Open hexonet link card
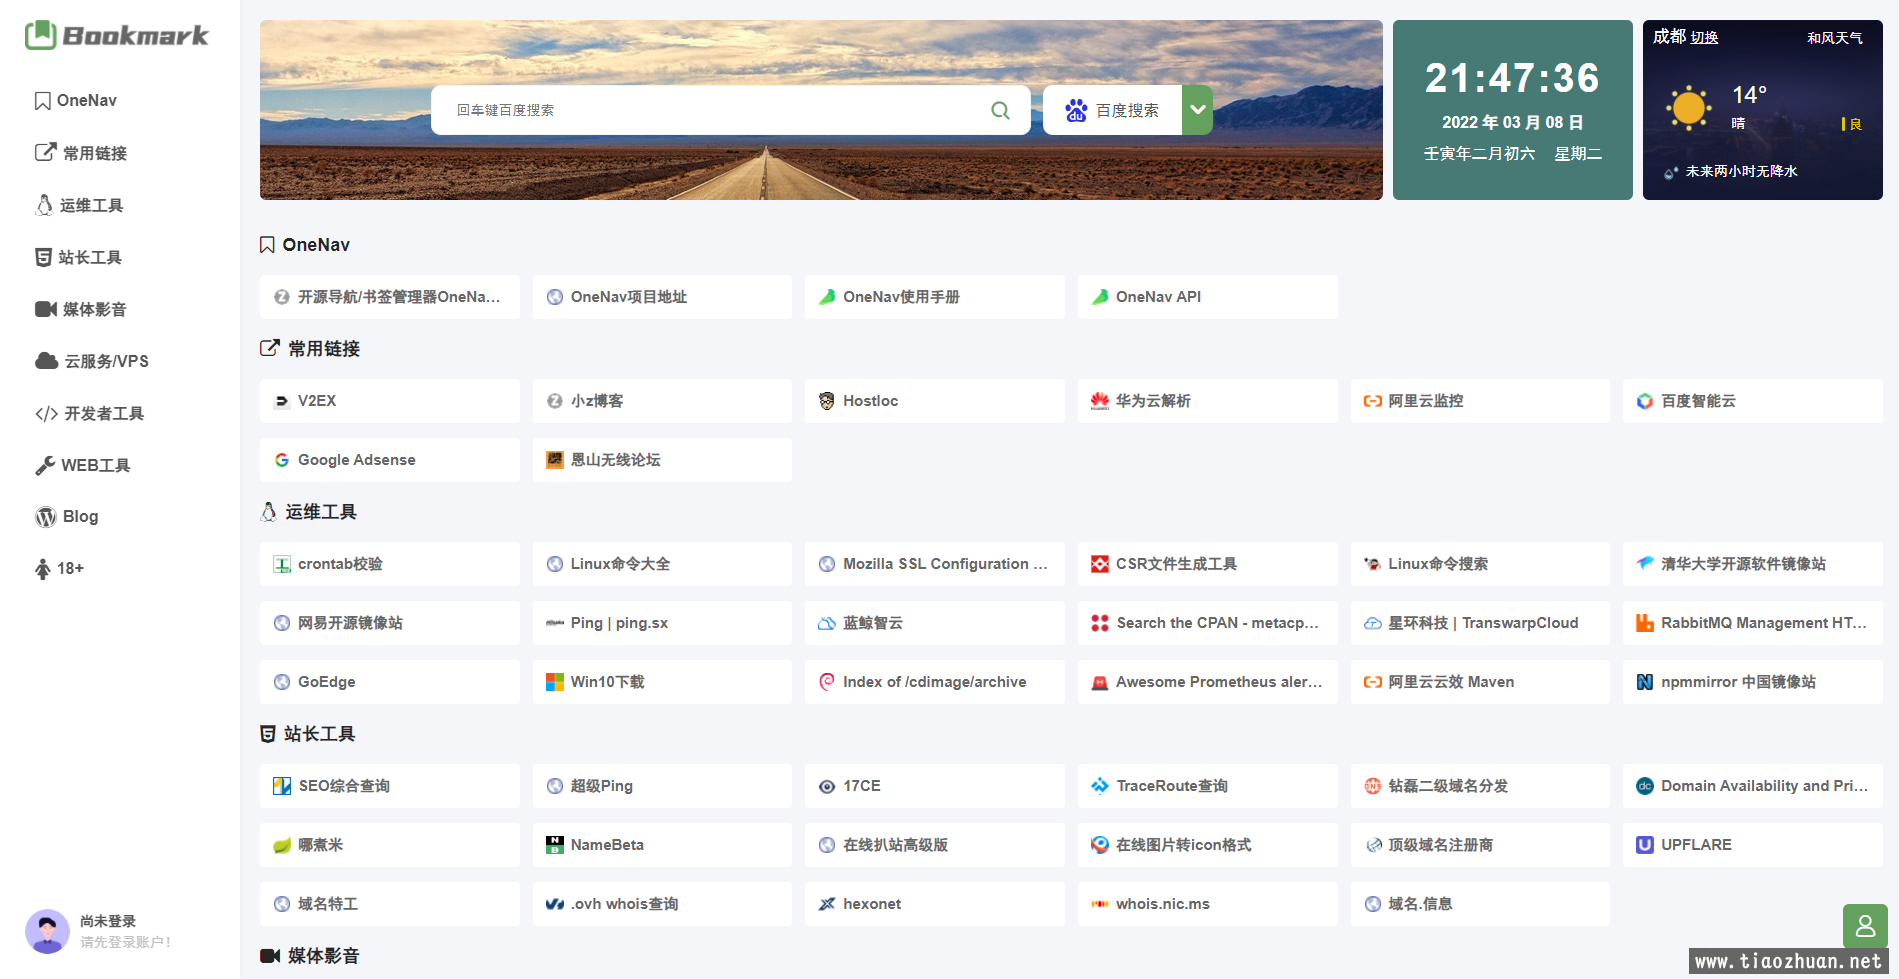 click(x=935, y=904)
